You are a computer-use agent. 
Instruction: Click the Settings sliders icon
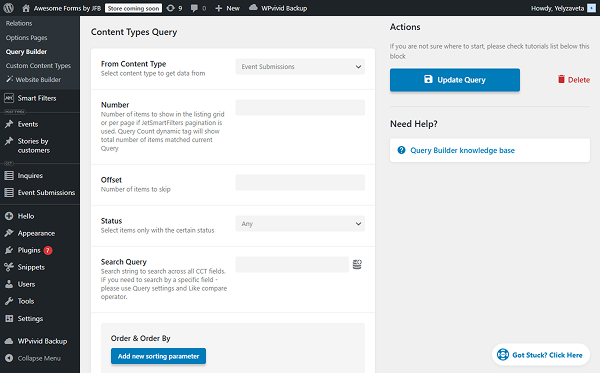9,318
